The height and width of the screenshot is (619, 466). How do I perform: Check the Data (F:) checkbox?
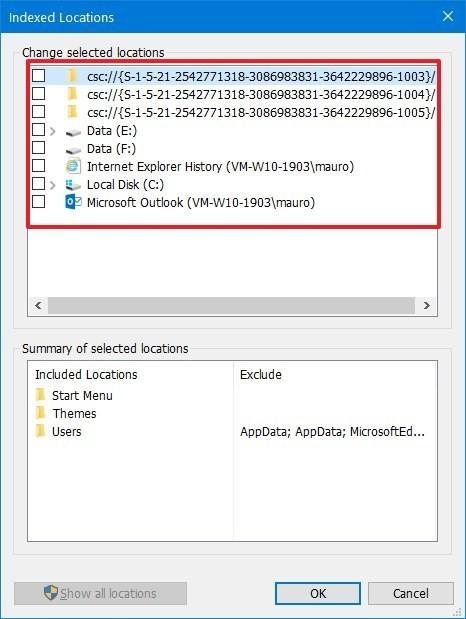click(x=38, y=148)
